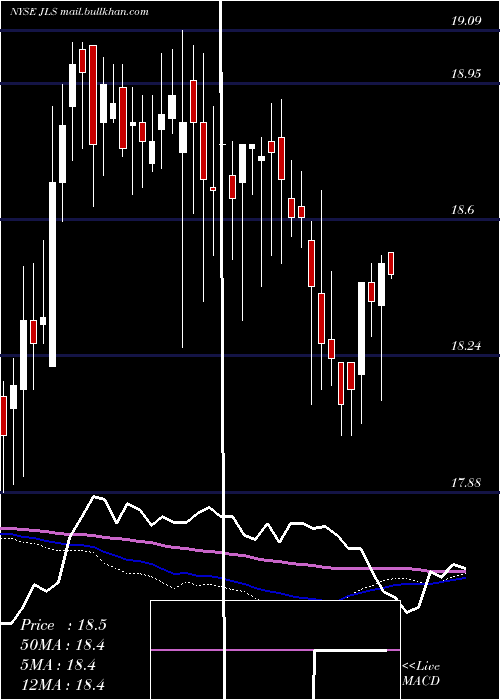Click the '50MA : 18.4' readout
Image resolution: width=500 pixels, height=700 pixels.
pos(63,645)
